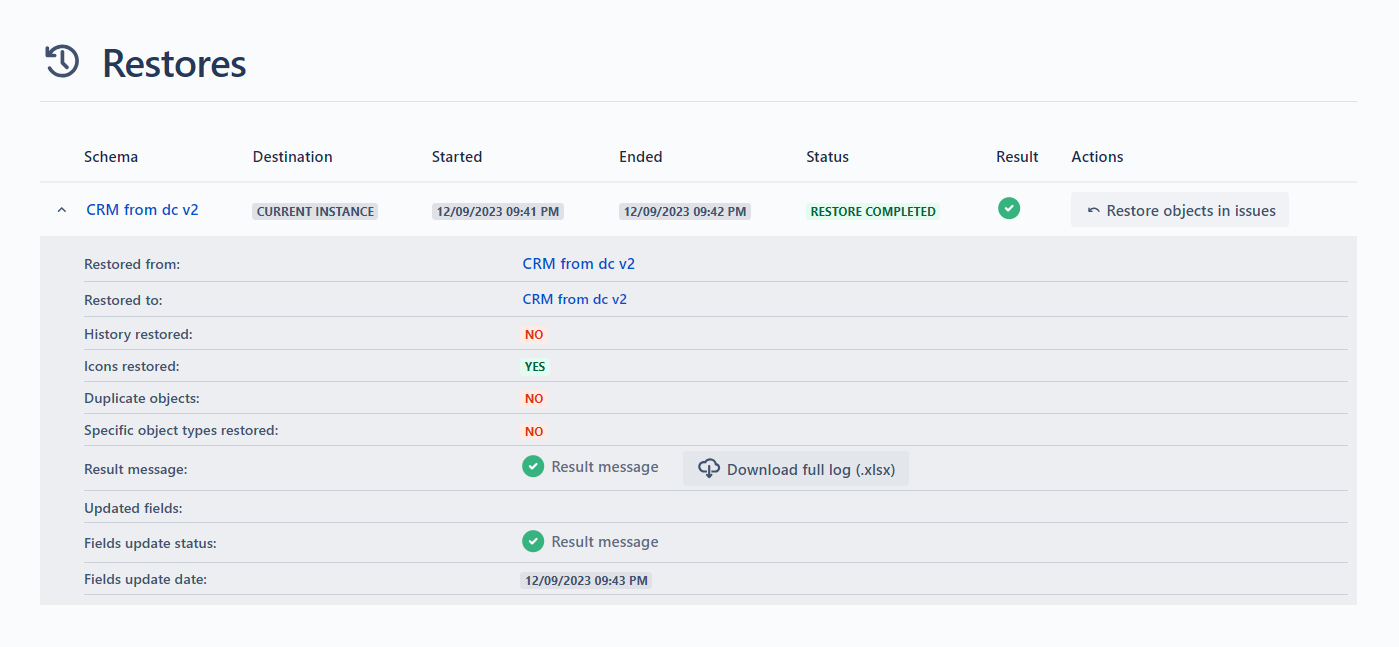Click the Fields update date: label
1399x647 pixels.
coord(145,579)
